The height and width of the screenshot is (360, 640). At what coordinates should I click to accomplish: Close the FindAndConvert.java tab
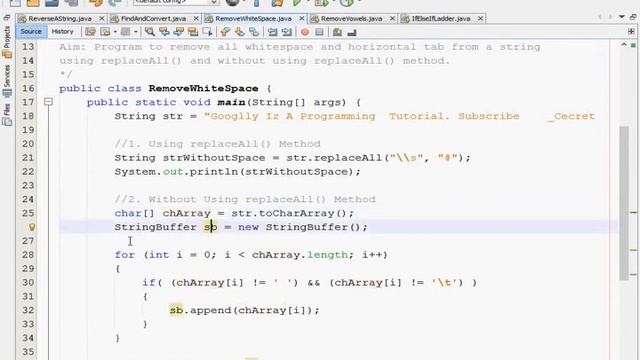pos(196,19)
